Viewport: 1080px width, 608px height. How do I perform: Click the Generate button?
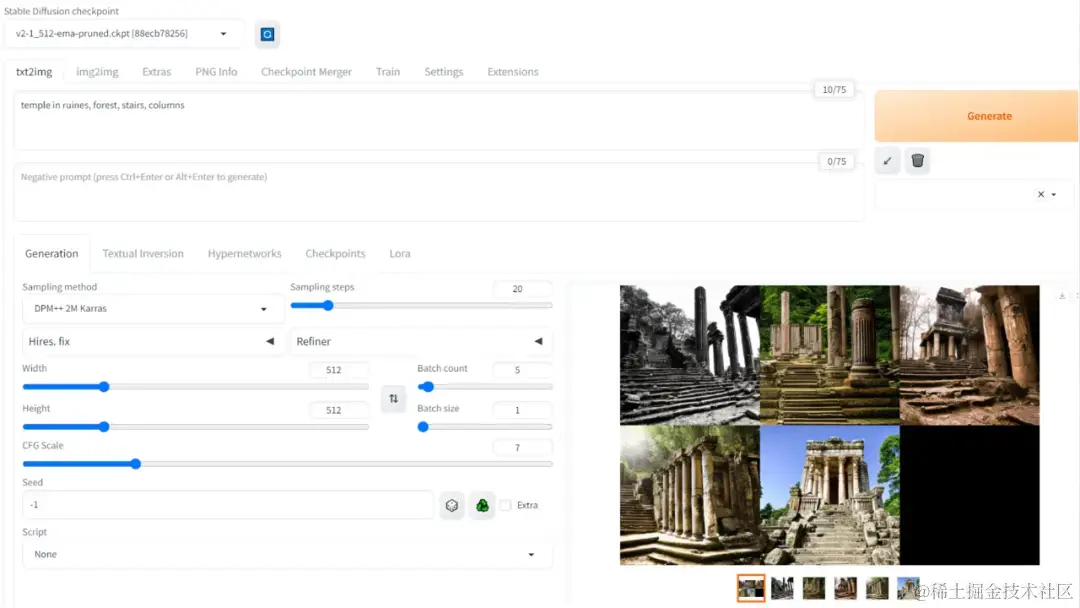tap(976, 116)
